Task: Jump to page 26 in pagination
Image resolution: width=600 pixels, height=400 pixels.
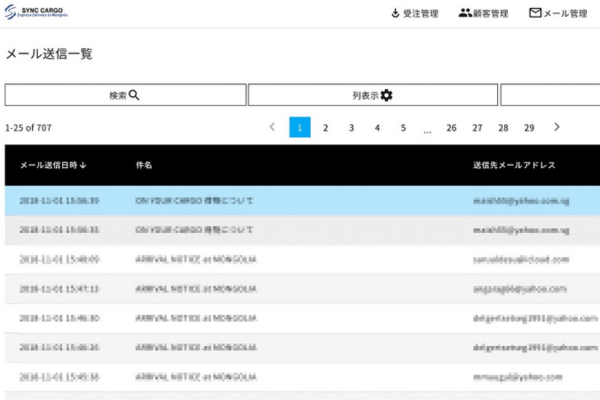Action: coord(451,128)
